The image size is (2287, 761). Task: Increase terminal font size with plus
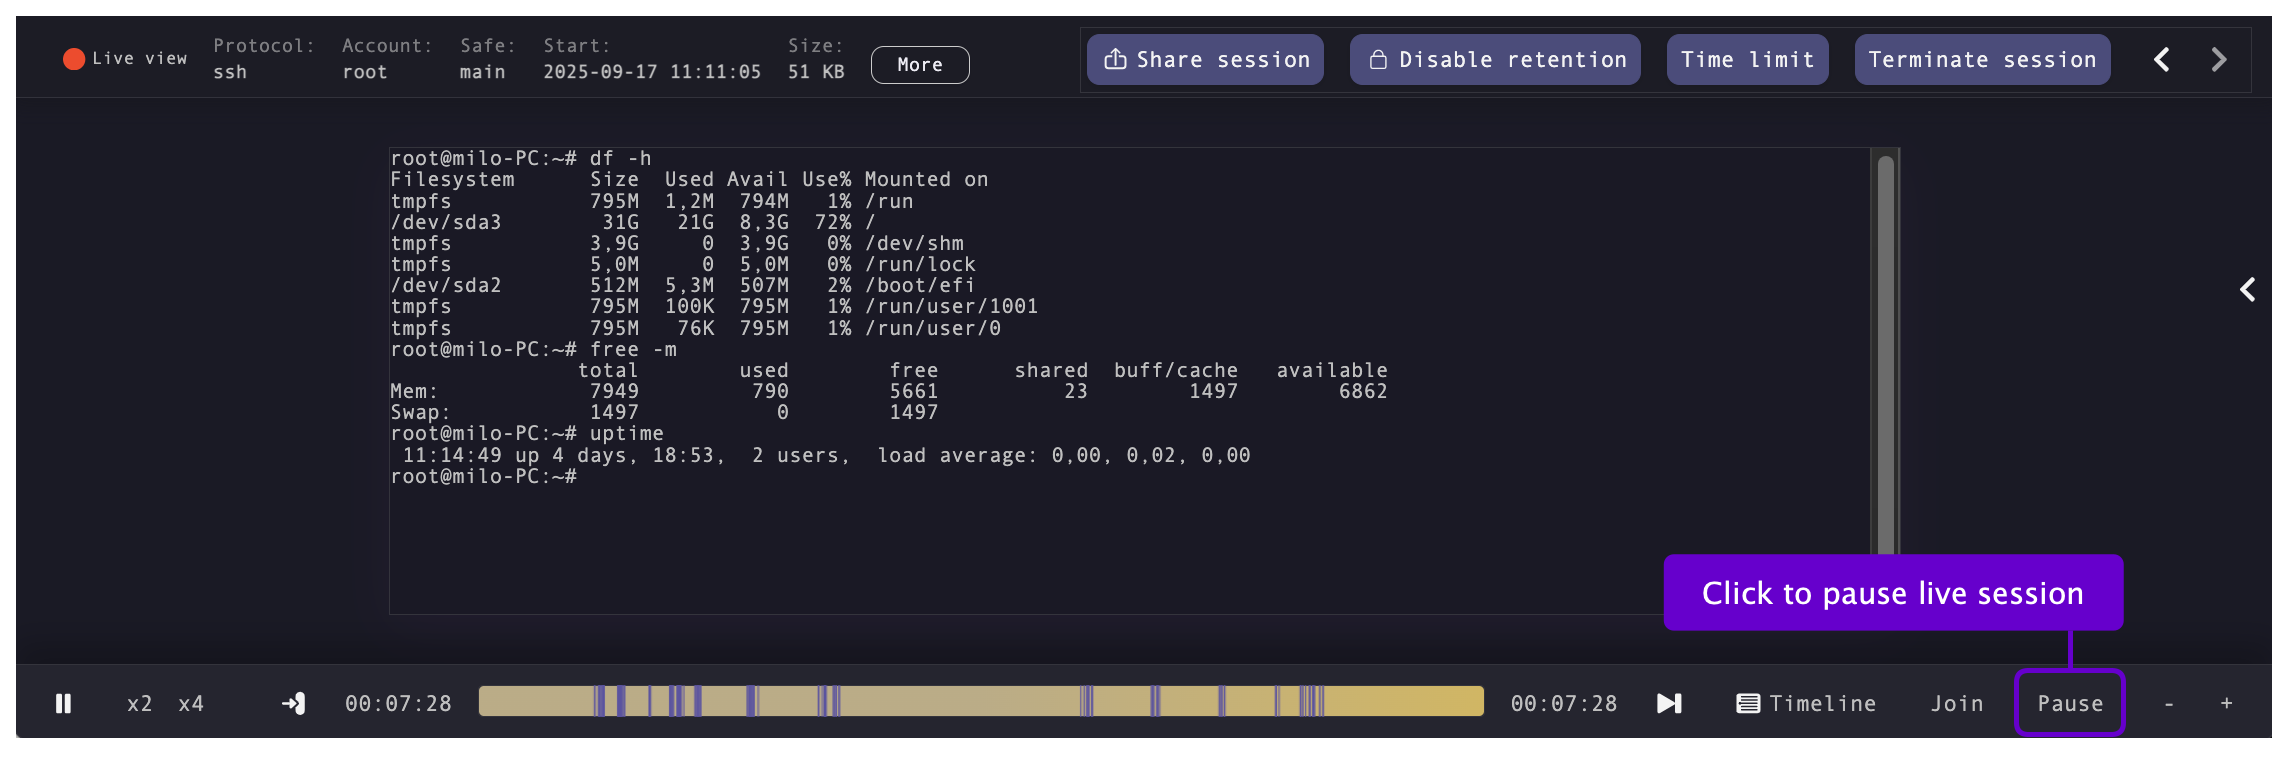(x=2227, y=704)
